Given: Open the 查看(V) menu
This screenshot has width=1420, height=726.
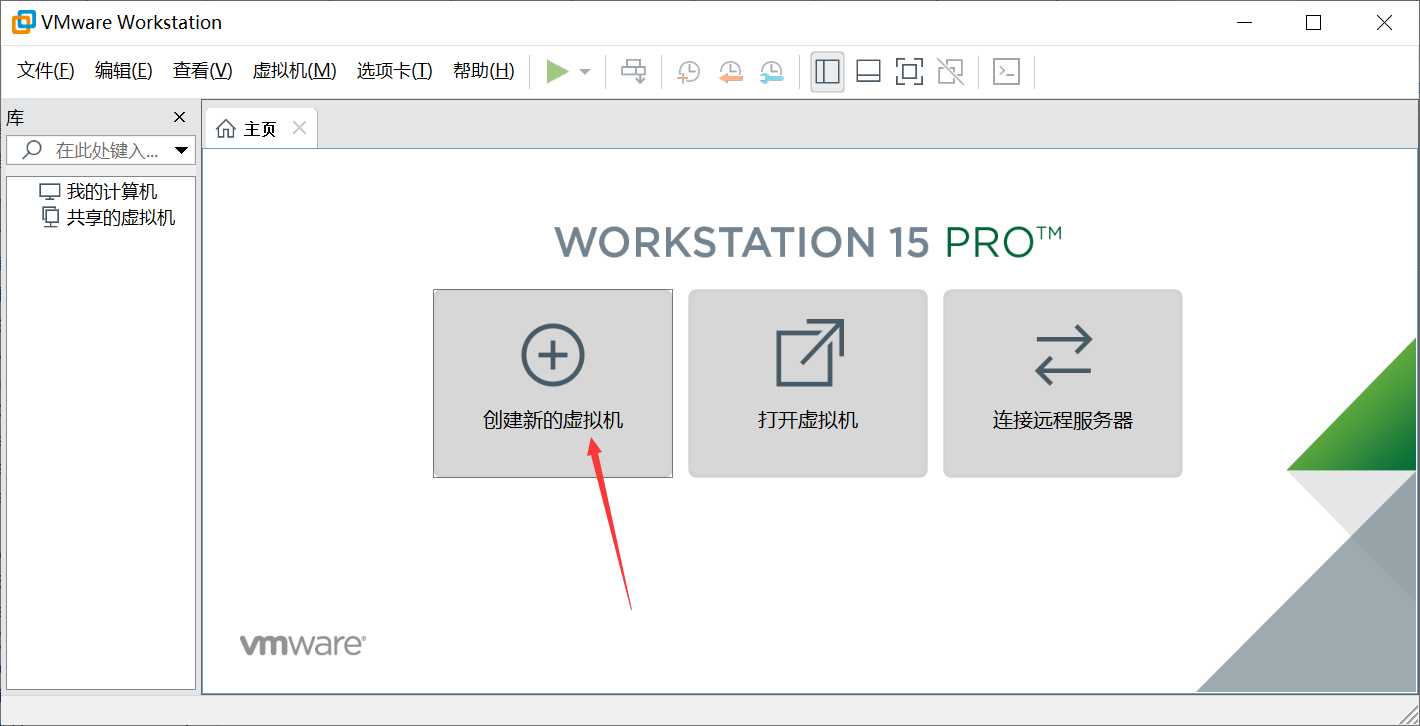Looking at the screenshot, I should click(202, 71).
